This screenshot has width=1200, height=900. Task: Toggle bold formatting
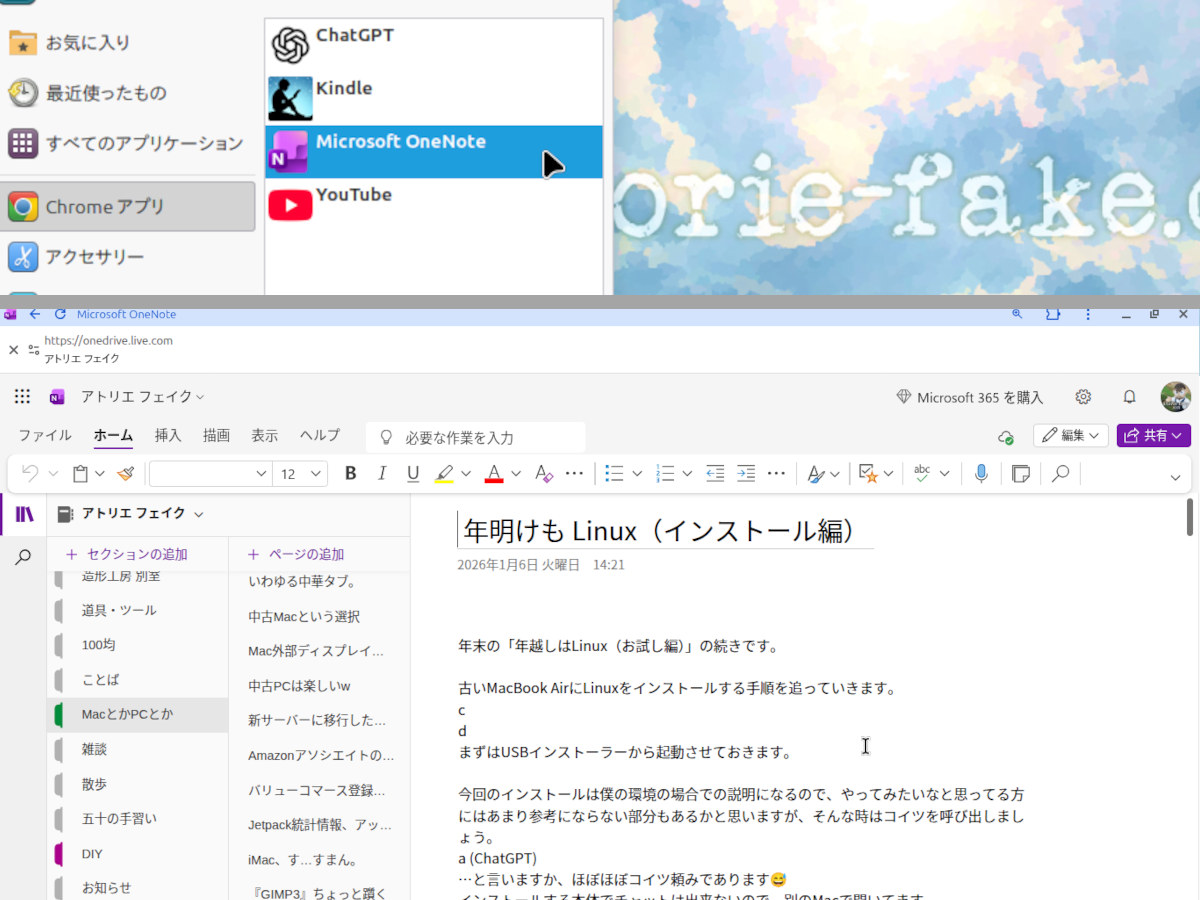tap(350, 473)
